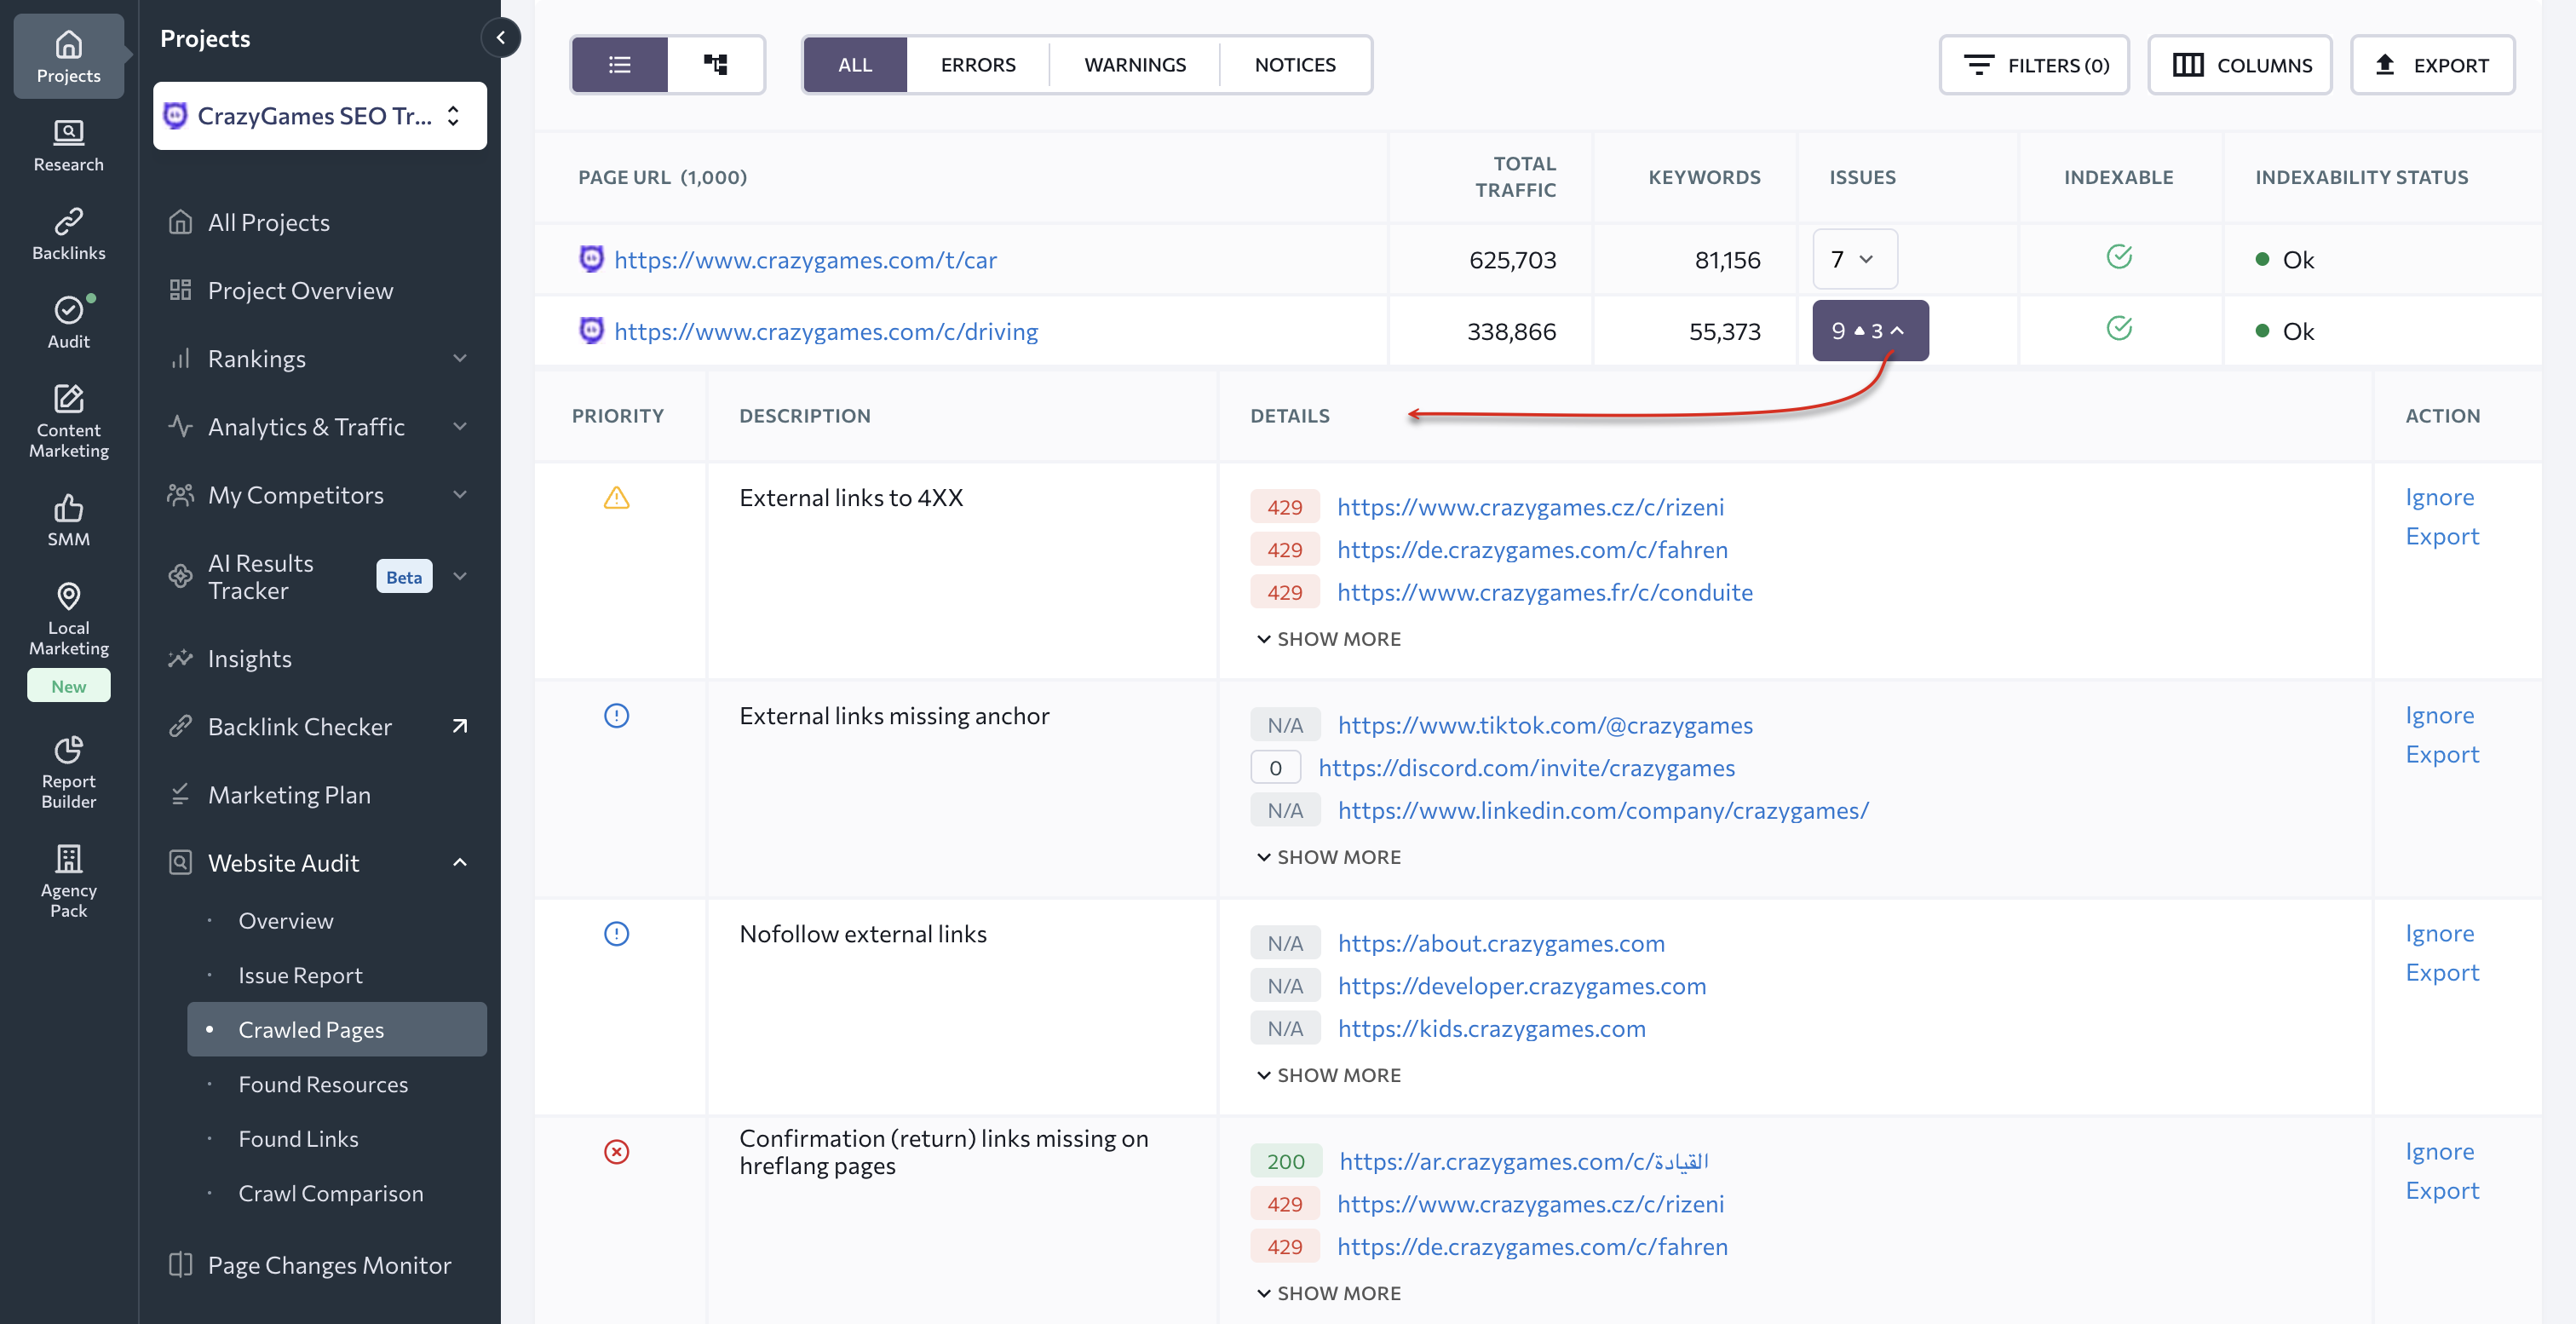Click indexable checkmark for /c/driving row
Viewport: 2576px width, 1324px height.
pyautogui.click(x=2119, y=328)
